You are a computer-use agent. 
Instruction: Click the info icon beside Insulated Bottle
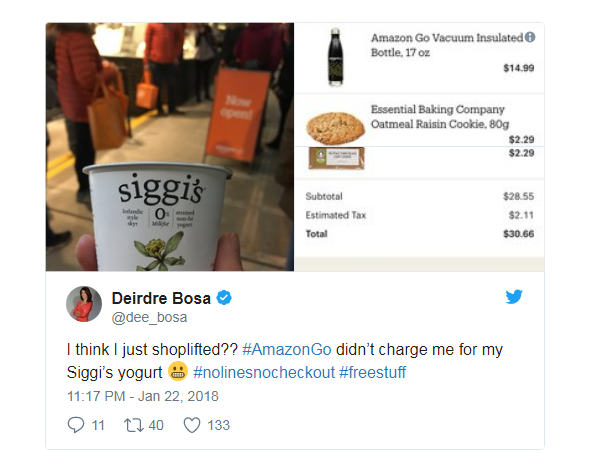[530, 37]
